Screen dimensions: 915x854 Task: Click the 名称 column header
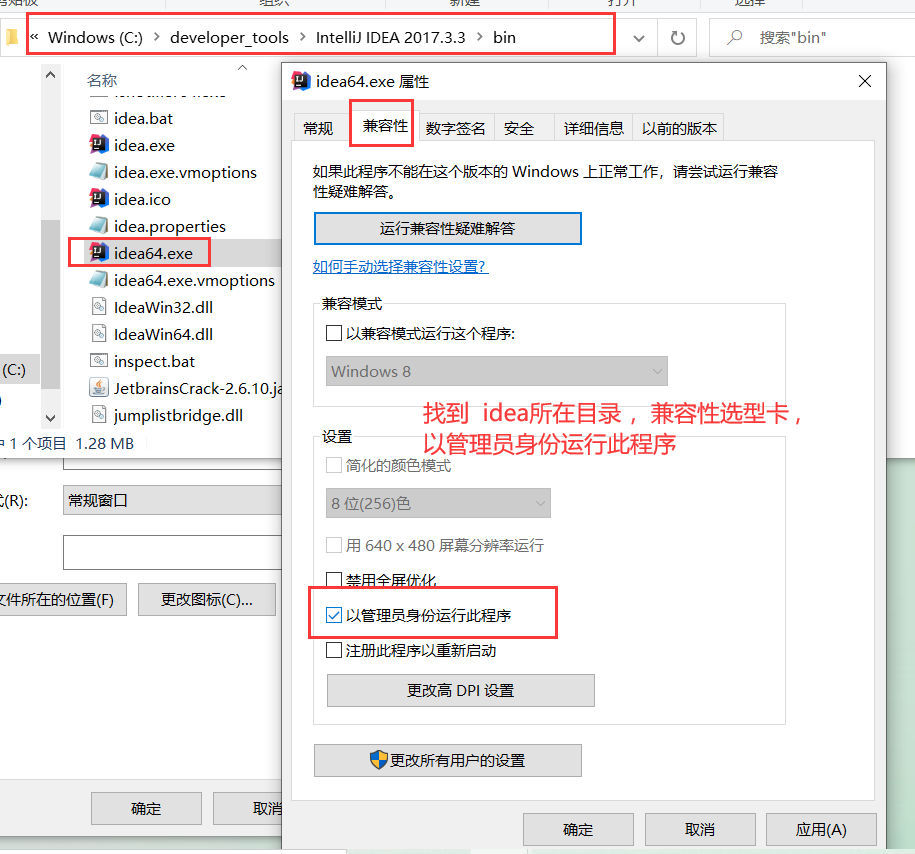click(x=102, y=80)
